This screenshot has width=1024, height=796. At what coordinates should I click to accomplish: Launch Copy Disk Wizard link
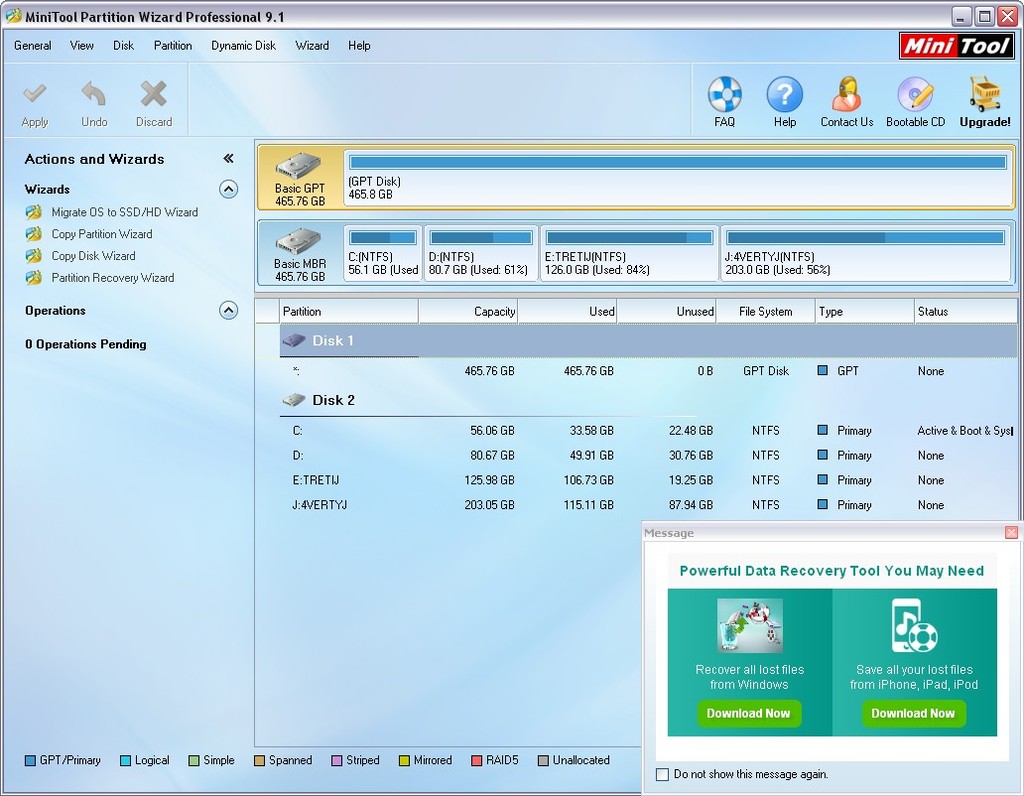pyautogui.click(x=93, y=256)
